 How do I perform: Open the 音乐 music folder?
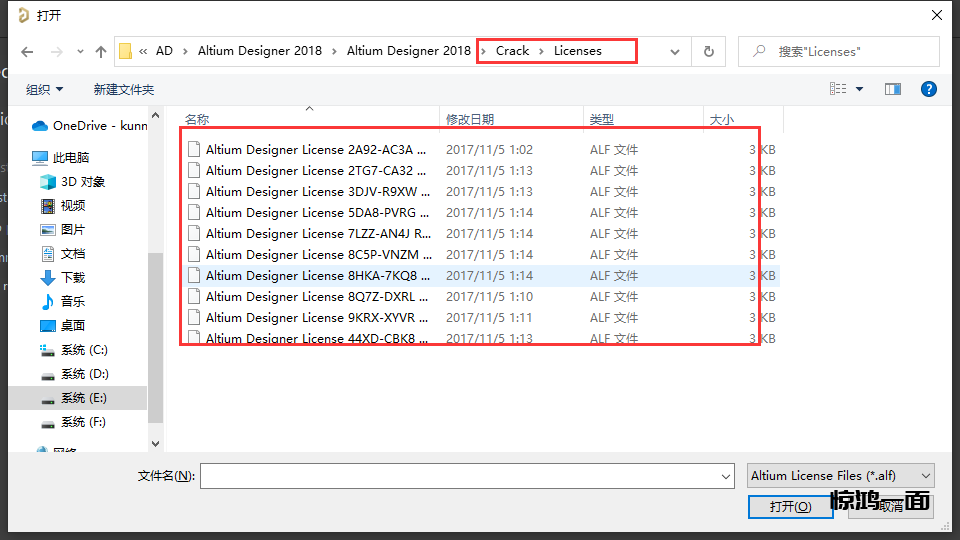(x=72, y=302)
